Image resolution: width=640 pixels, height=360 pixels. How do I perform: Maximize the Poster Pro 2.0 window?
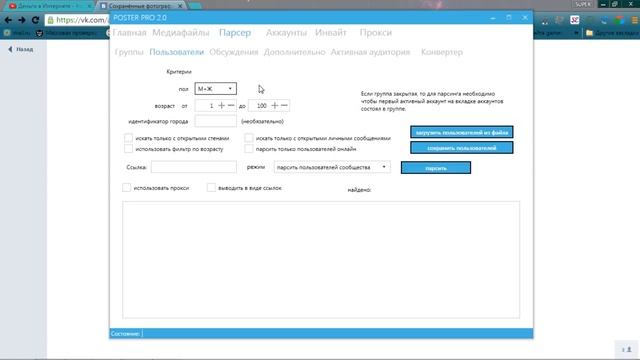(509, 18)
